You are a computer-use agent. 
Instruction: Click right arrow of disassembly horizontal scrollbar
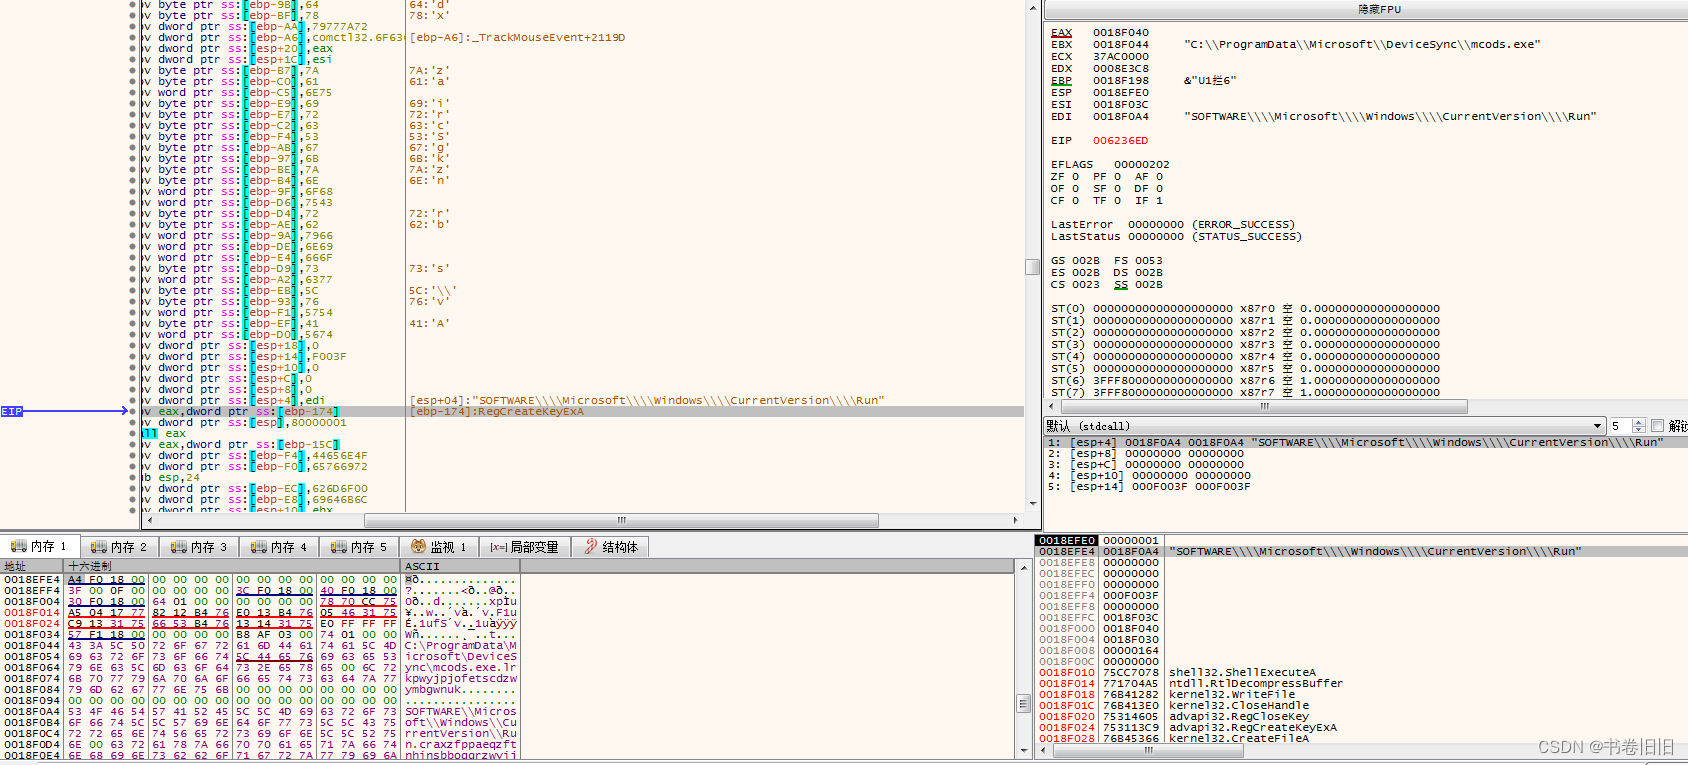click(x=1016, y=520)
